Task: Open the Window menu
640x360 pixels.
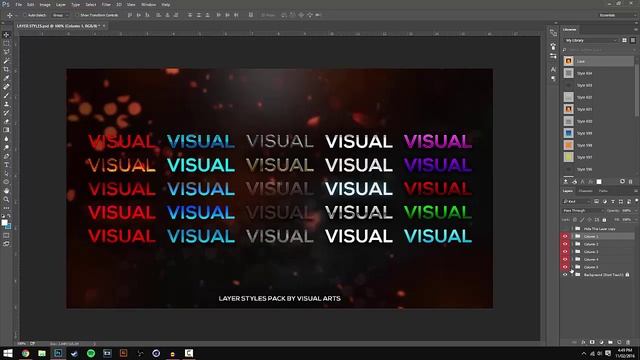Action: (148, 4)
